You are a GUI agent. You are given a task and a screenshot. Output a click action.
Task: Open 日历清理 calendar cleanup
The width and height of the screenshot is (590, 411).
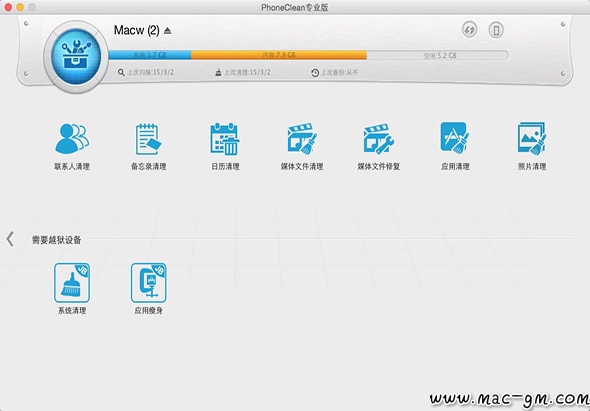coord(225,146)
